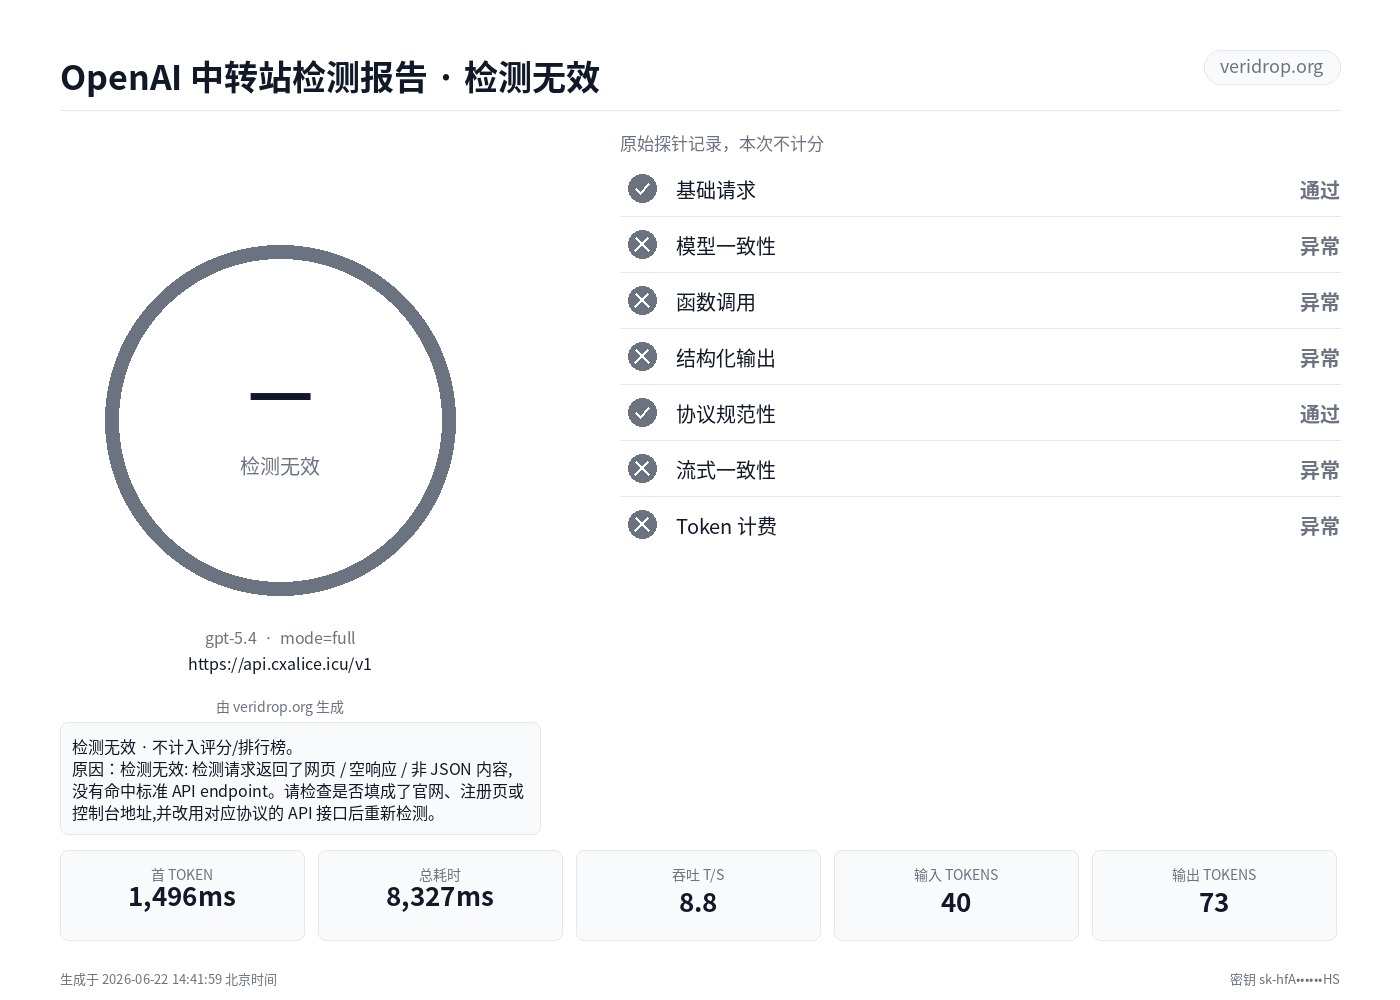Click the X icon beside 结构化输出
Image resolution: width=1400 pixels, height=1000 pixels.
click(642, 357)
